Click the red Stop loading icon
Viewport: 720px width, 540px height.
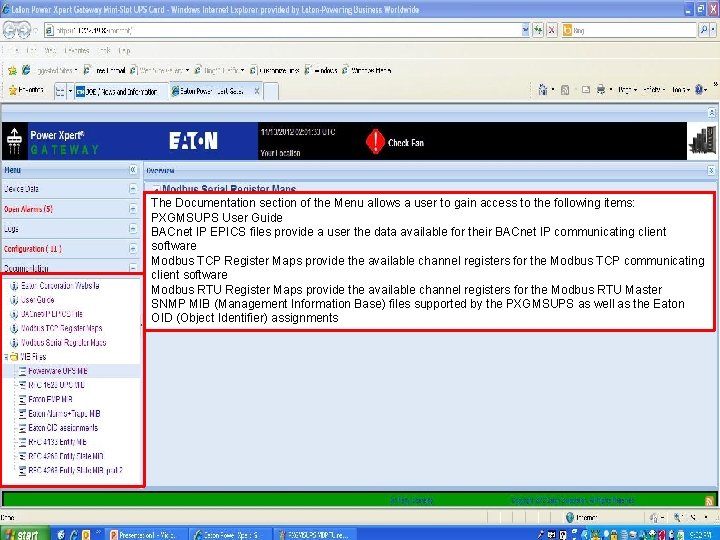[x=551, y=31]
